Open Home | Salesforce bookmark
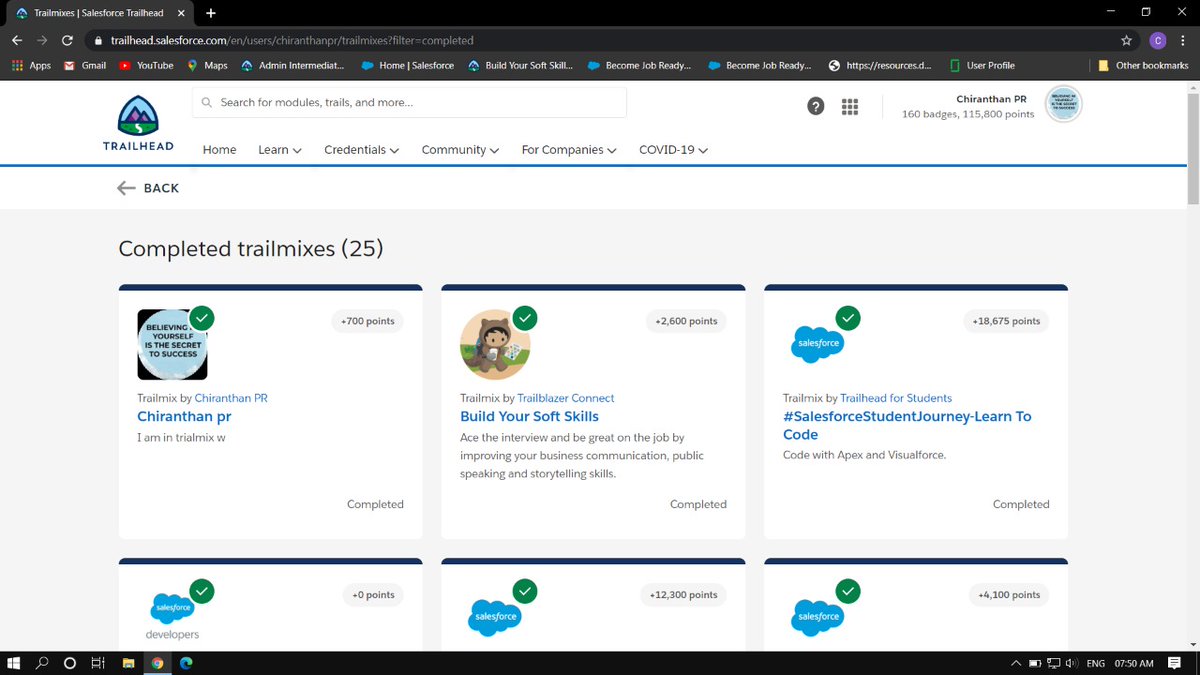The height and width of the screenshot is (675, 1200). coord(408,65)
